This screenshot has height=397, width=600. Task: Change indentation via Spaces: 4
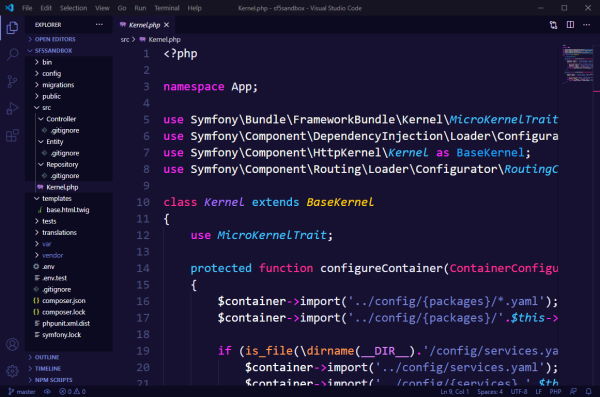click(x=490, y=392)
